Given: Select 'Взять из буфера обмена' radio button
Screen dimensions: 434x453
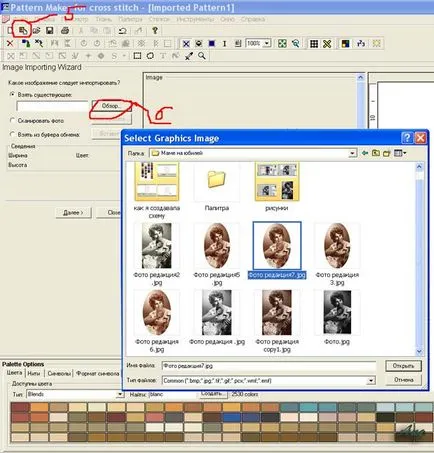Looking at the screenshot, I should (13, 134).
